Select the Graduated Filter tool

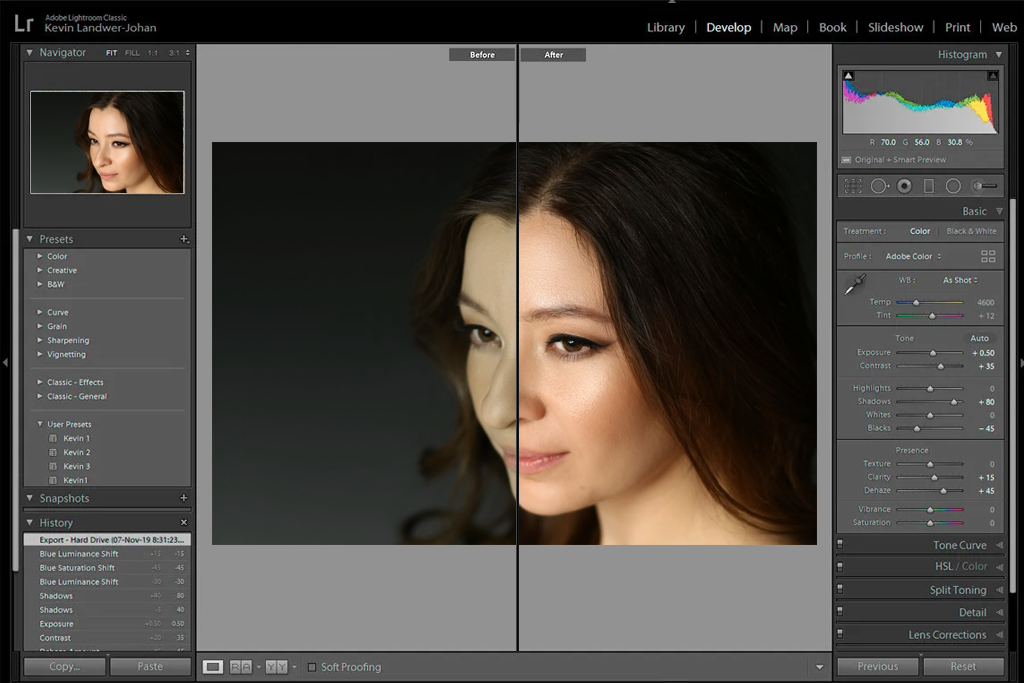[x=929, y=186]
